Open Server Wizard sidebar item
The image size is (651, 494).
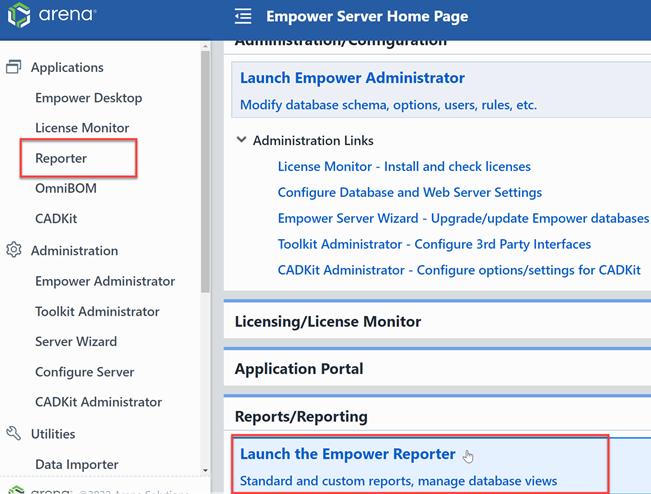coord(76,342)
